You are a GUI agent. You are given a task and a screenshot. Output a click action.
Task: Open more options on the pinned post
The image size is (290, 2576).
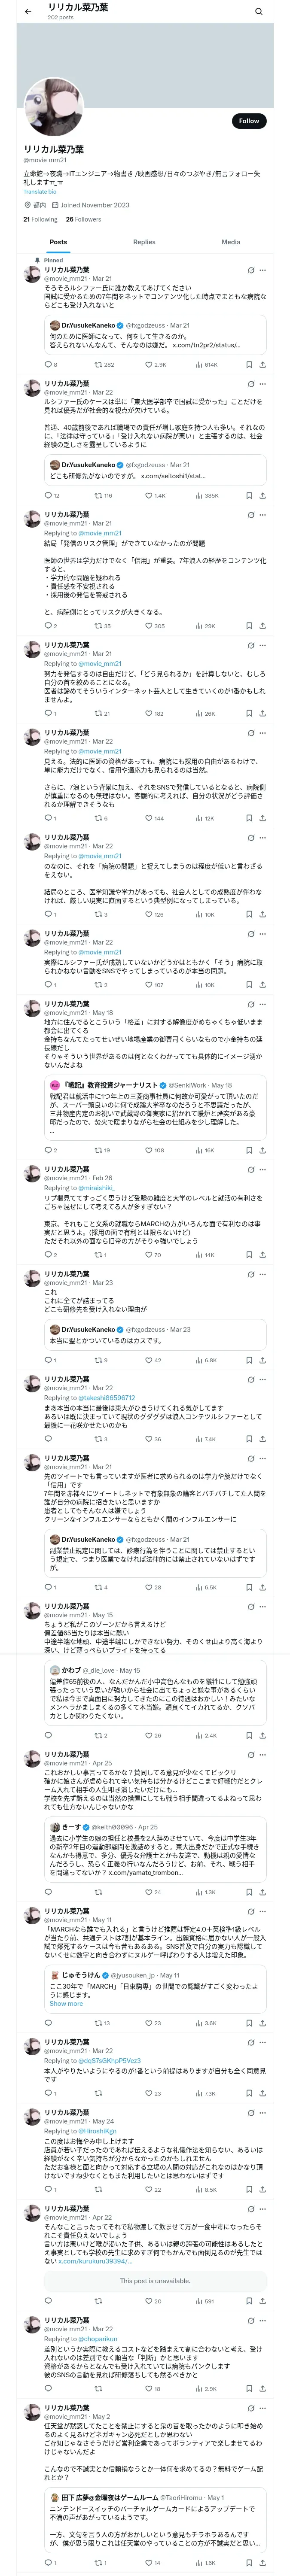tap(263, 270)
